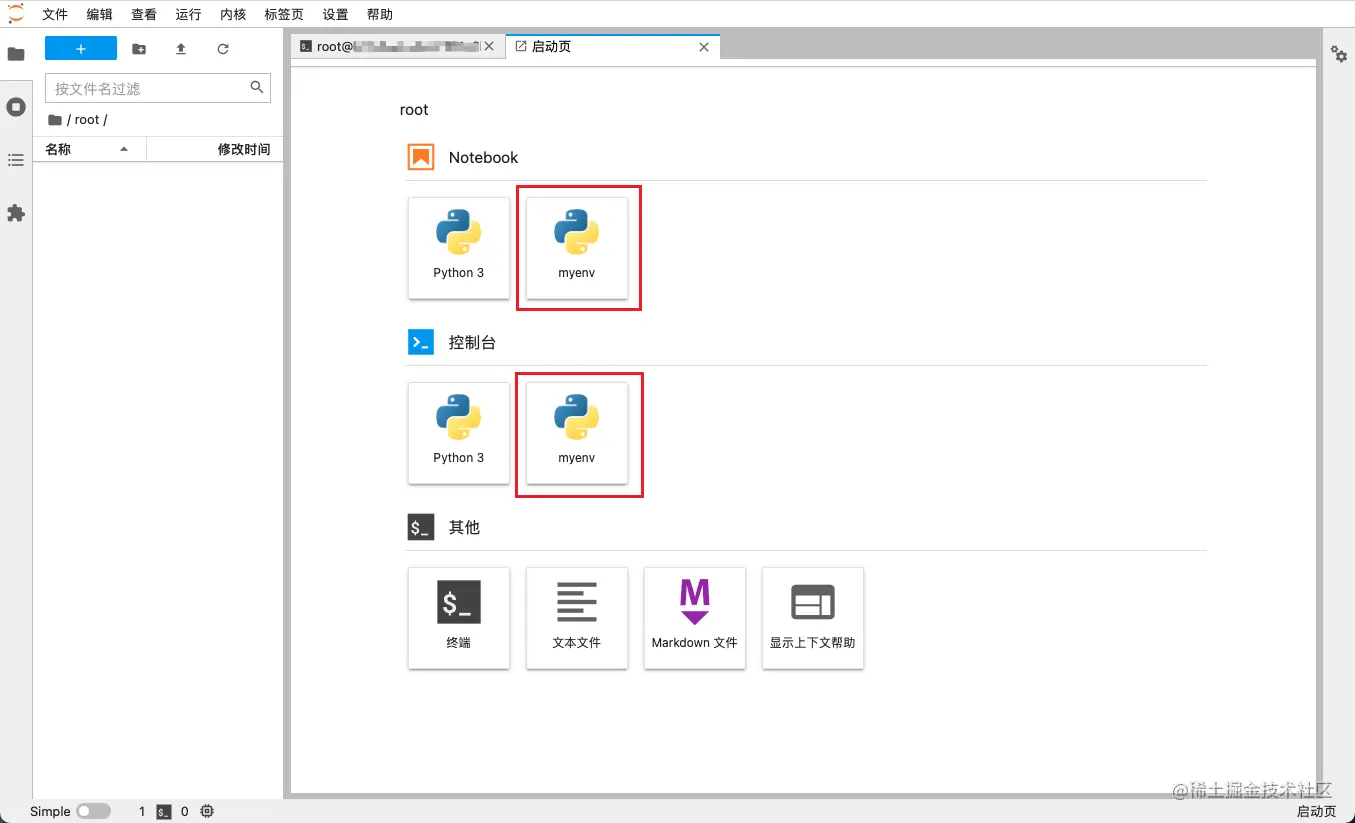Open the 查看 menu
The width and height of the screenshot is (1355, 823).
click(144, 14)
